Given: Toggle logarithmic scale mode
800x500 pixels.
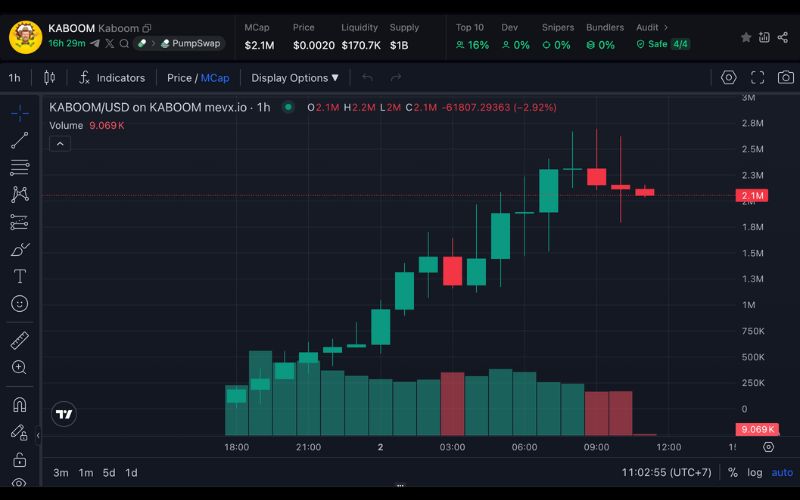Looking at the screenshot, I should (x=755, y=472).
